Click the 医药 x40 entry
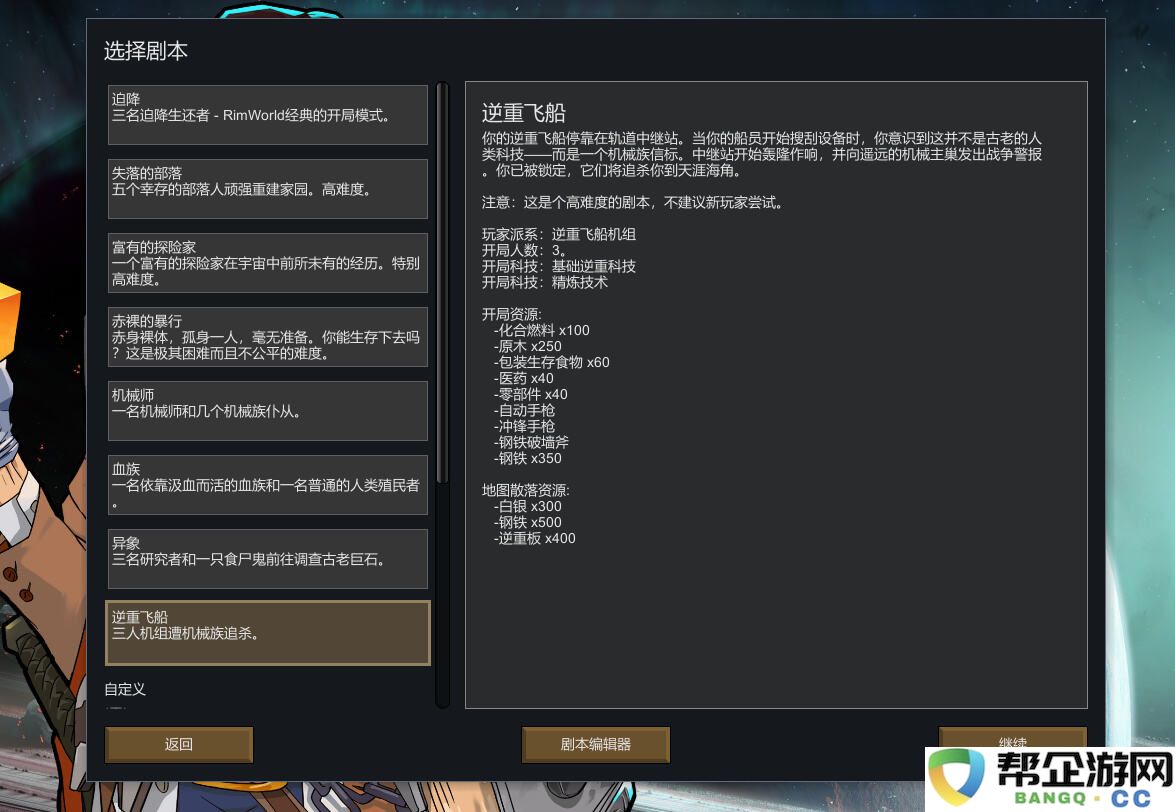1175x812 pixels. click(x=523, y=378)
